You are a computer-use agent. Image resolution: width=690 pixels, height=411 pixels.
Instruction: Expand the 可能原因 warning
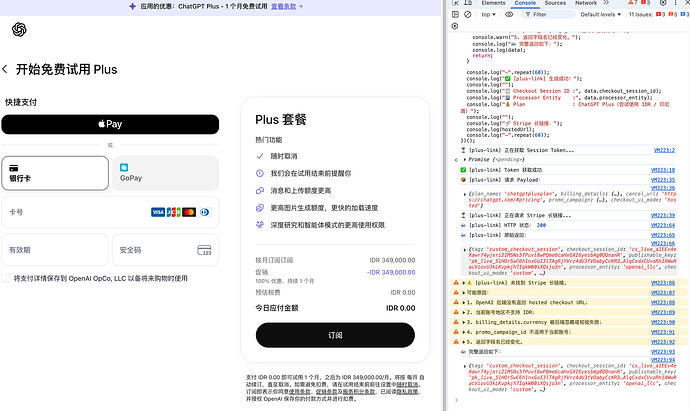(x=464, y=293)
